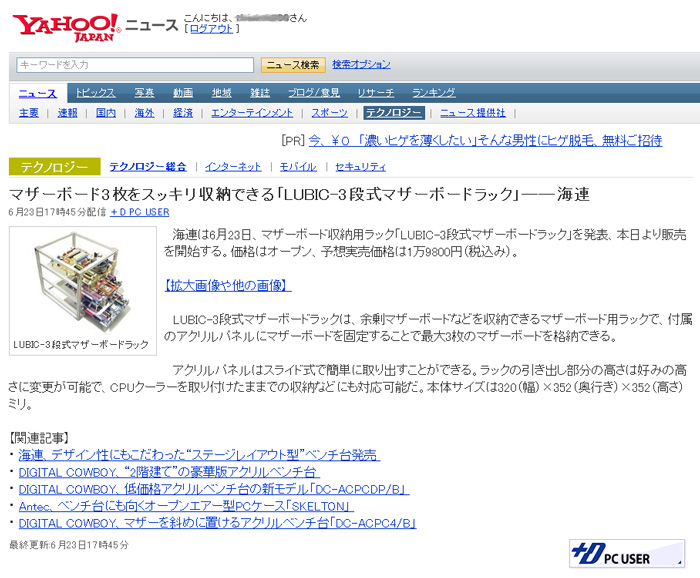The width and height of the screenshot is (700, 578).
Task: Click the 最終更新 timestamp text
Action: [69, 545]
